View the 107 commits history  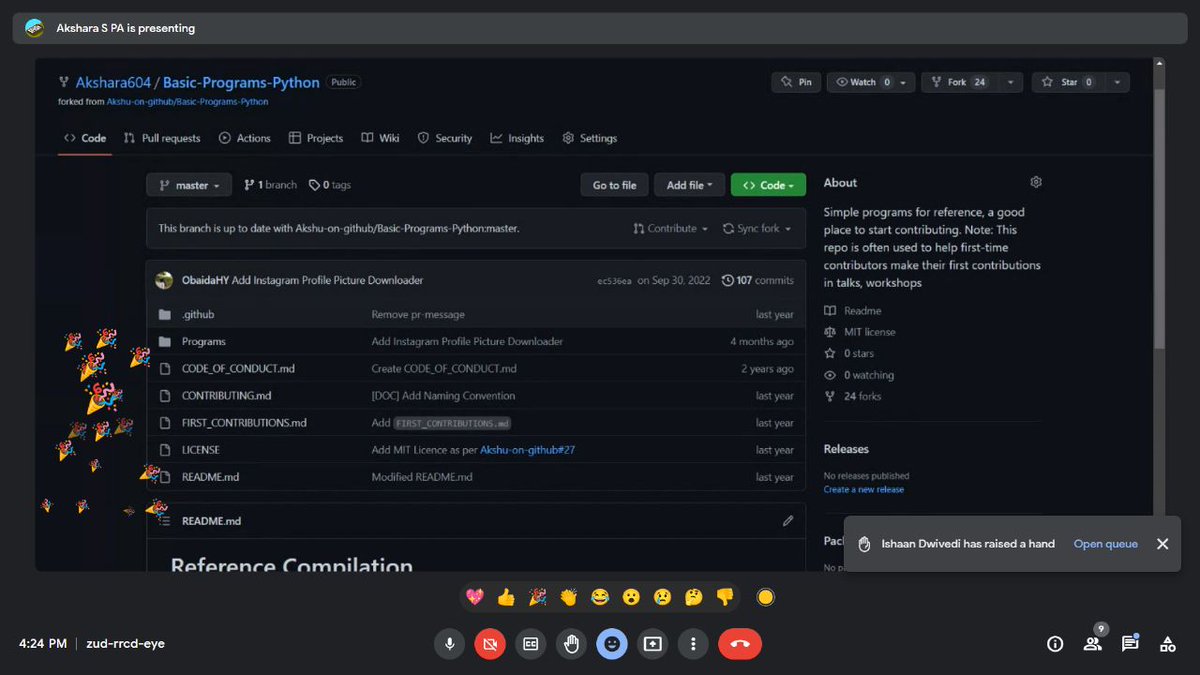pyautogui.click(x=758, y=280)
